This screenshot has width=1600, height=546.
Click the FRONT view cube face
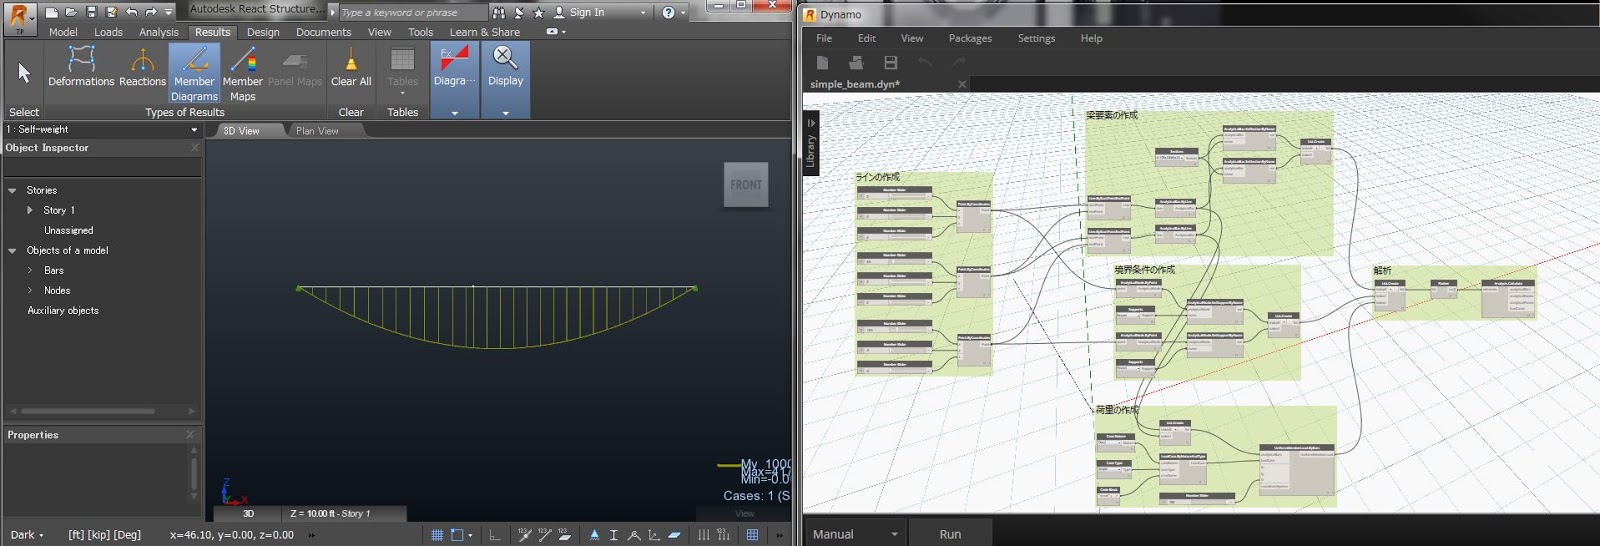pos(746,185)
